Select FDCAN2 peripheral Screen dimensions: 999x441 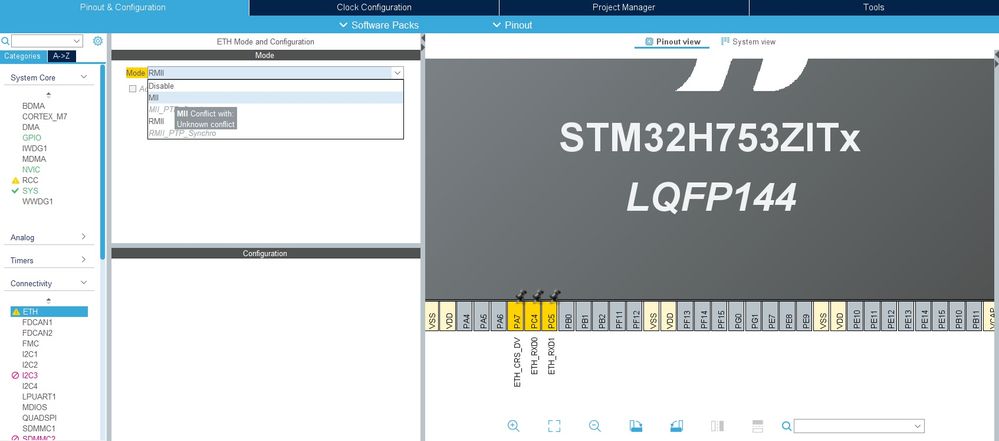coord(37,333)
